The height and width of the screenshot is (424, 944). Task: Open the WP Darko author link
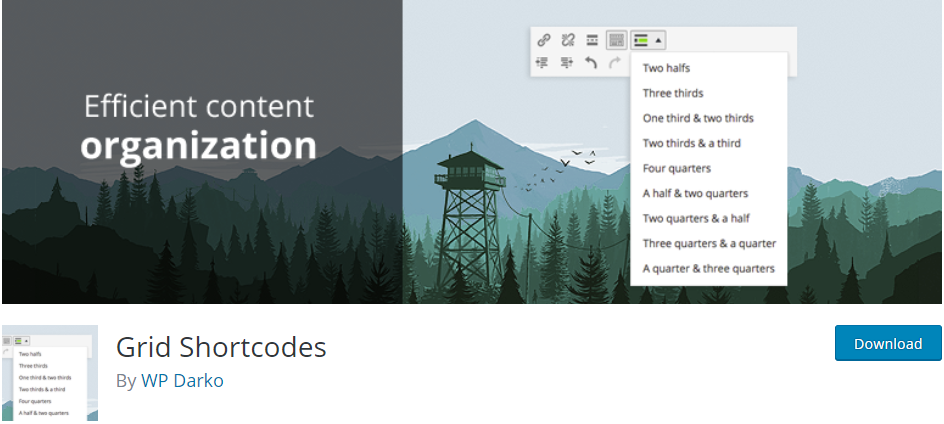182,381
